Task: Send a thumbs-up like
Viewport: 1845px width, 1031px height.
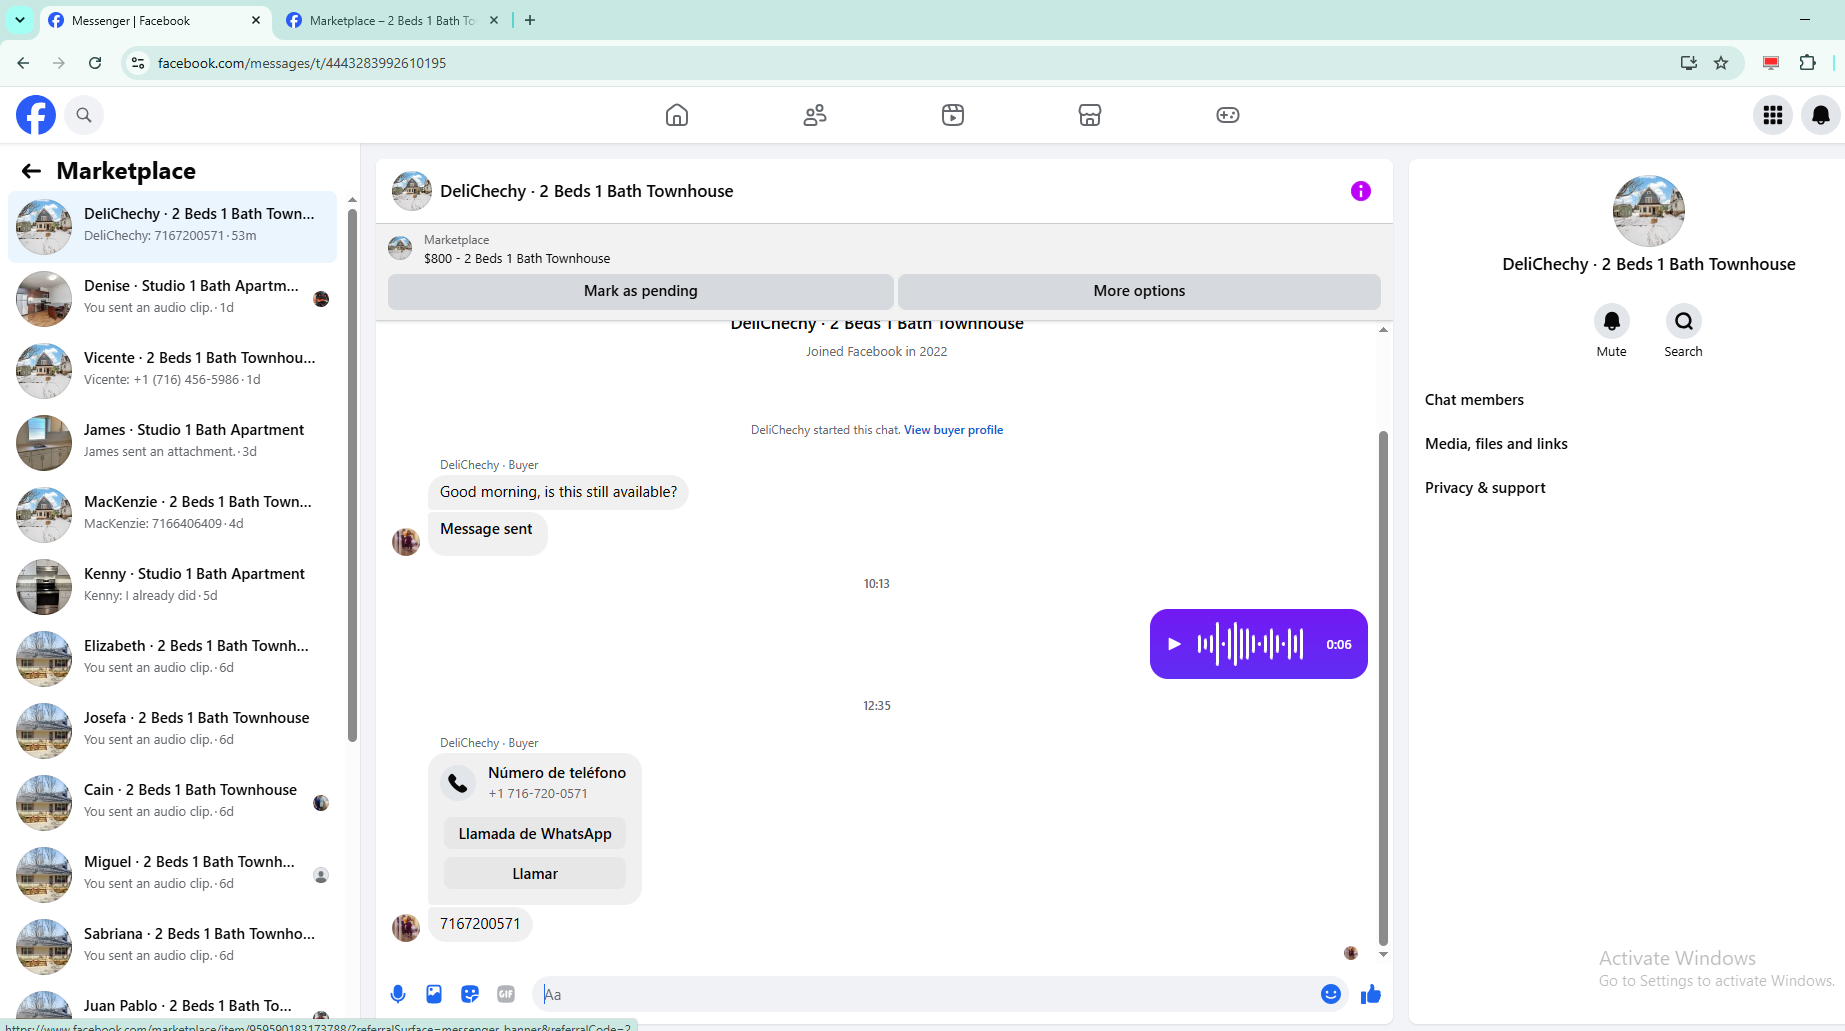Action: click(x=1371, y=994)
